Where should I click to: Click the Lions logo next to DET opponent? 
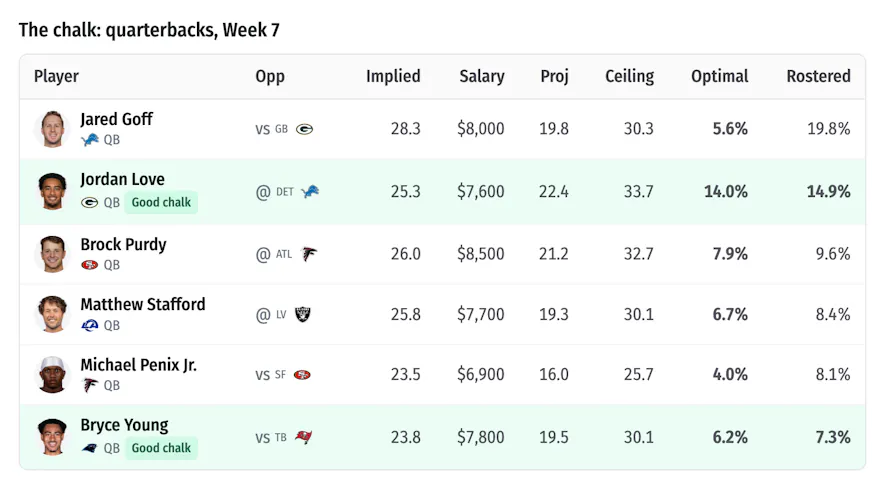coord(310,192)
